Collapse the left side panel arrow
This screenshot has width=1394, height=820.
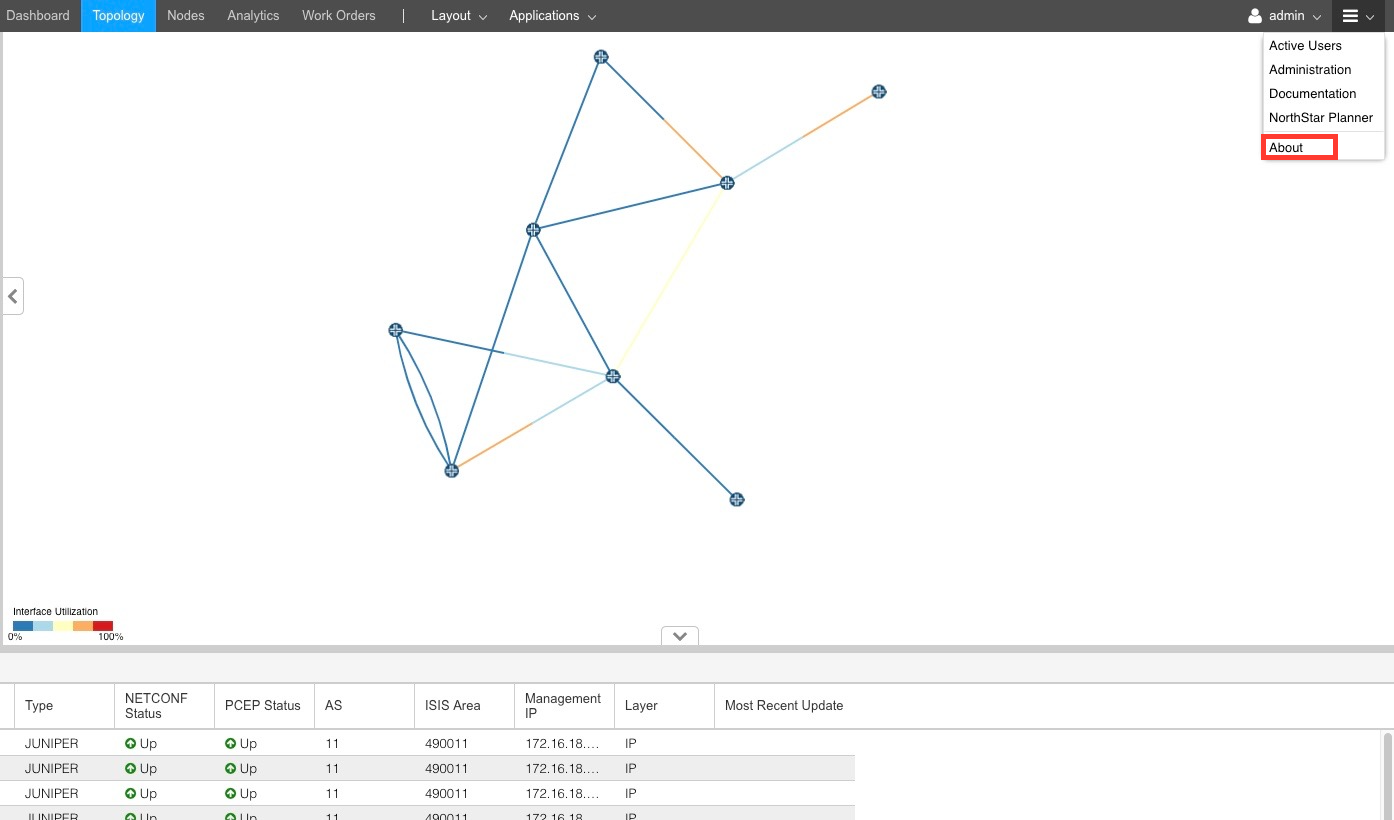click(12, 296)
